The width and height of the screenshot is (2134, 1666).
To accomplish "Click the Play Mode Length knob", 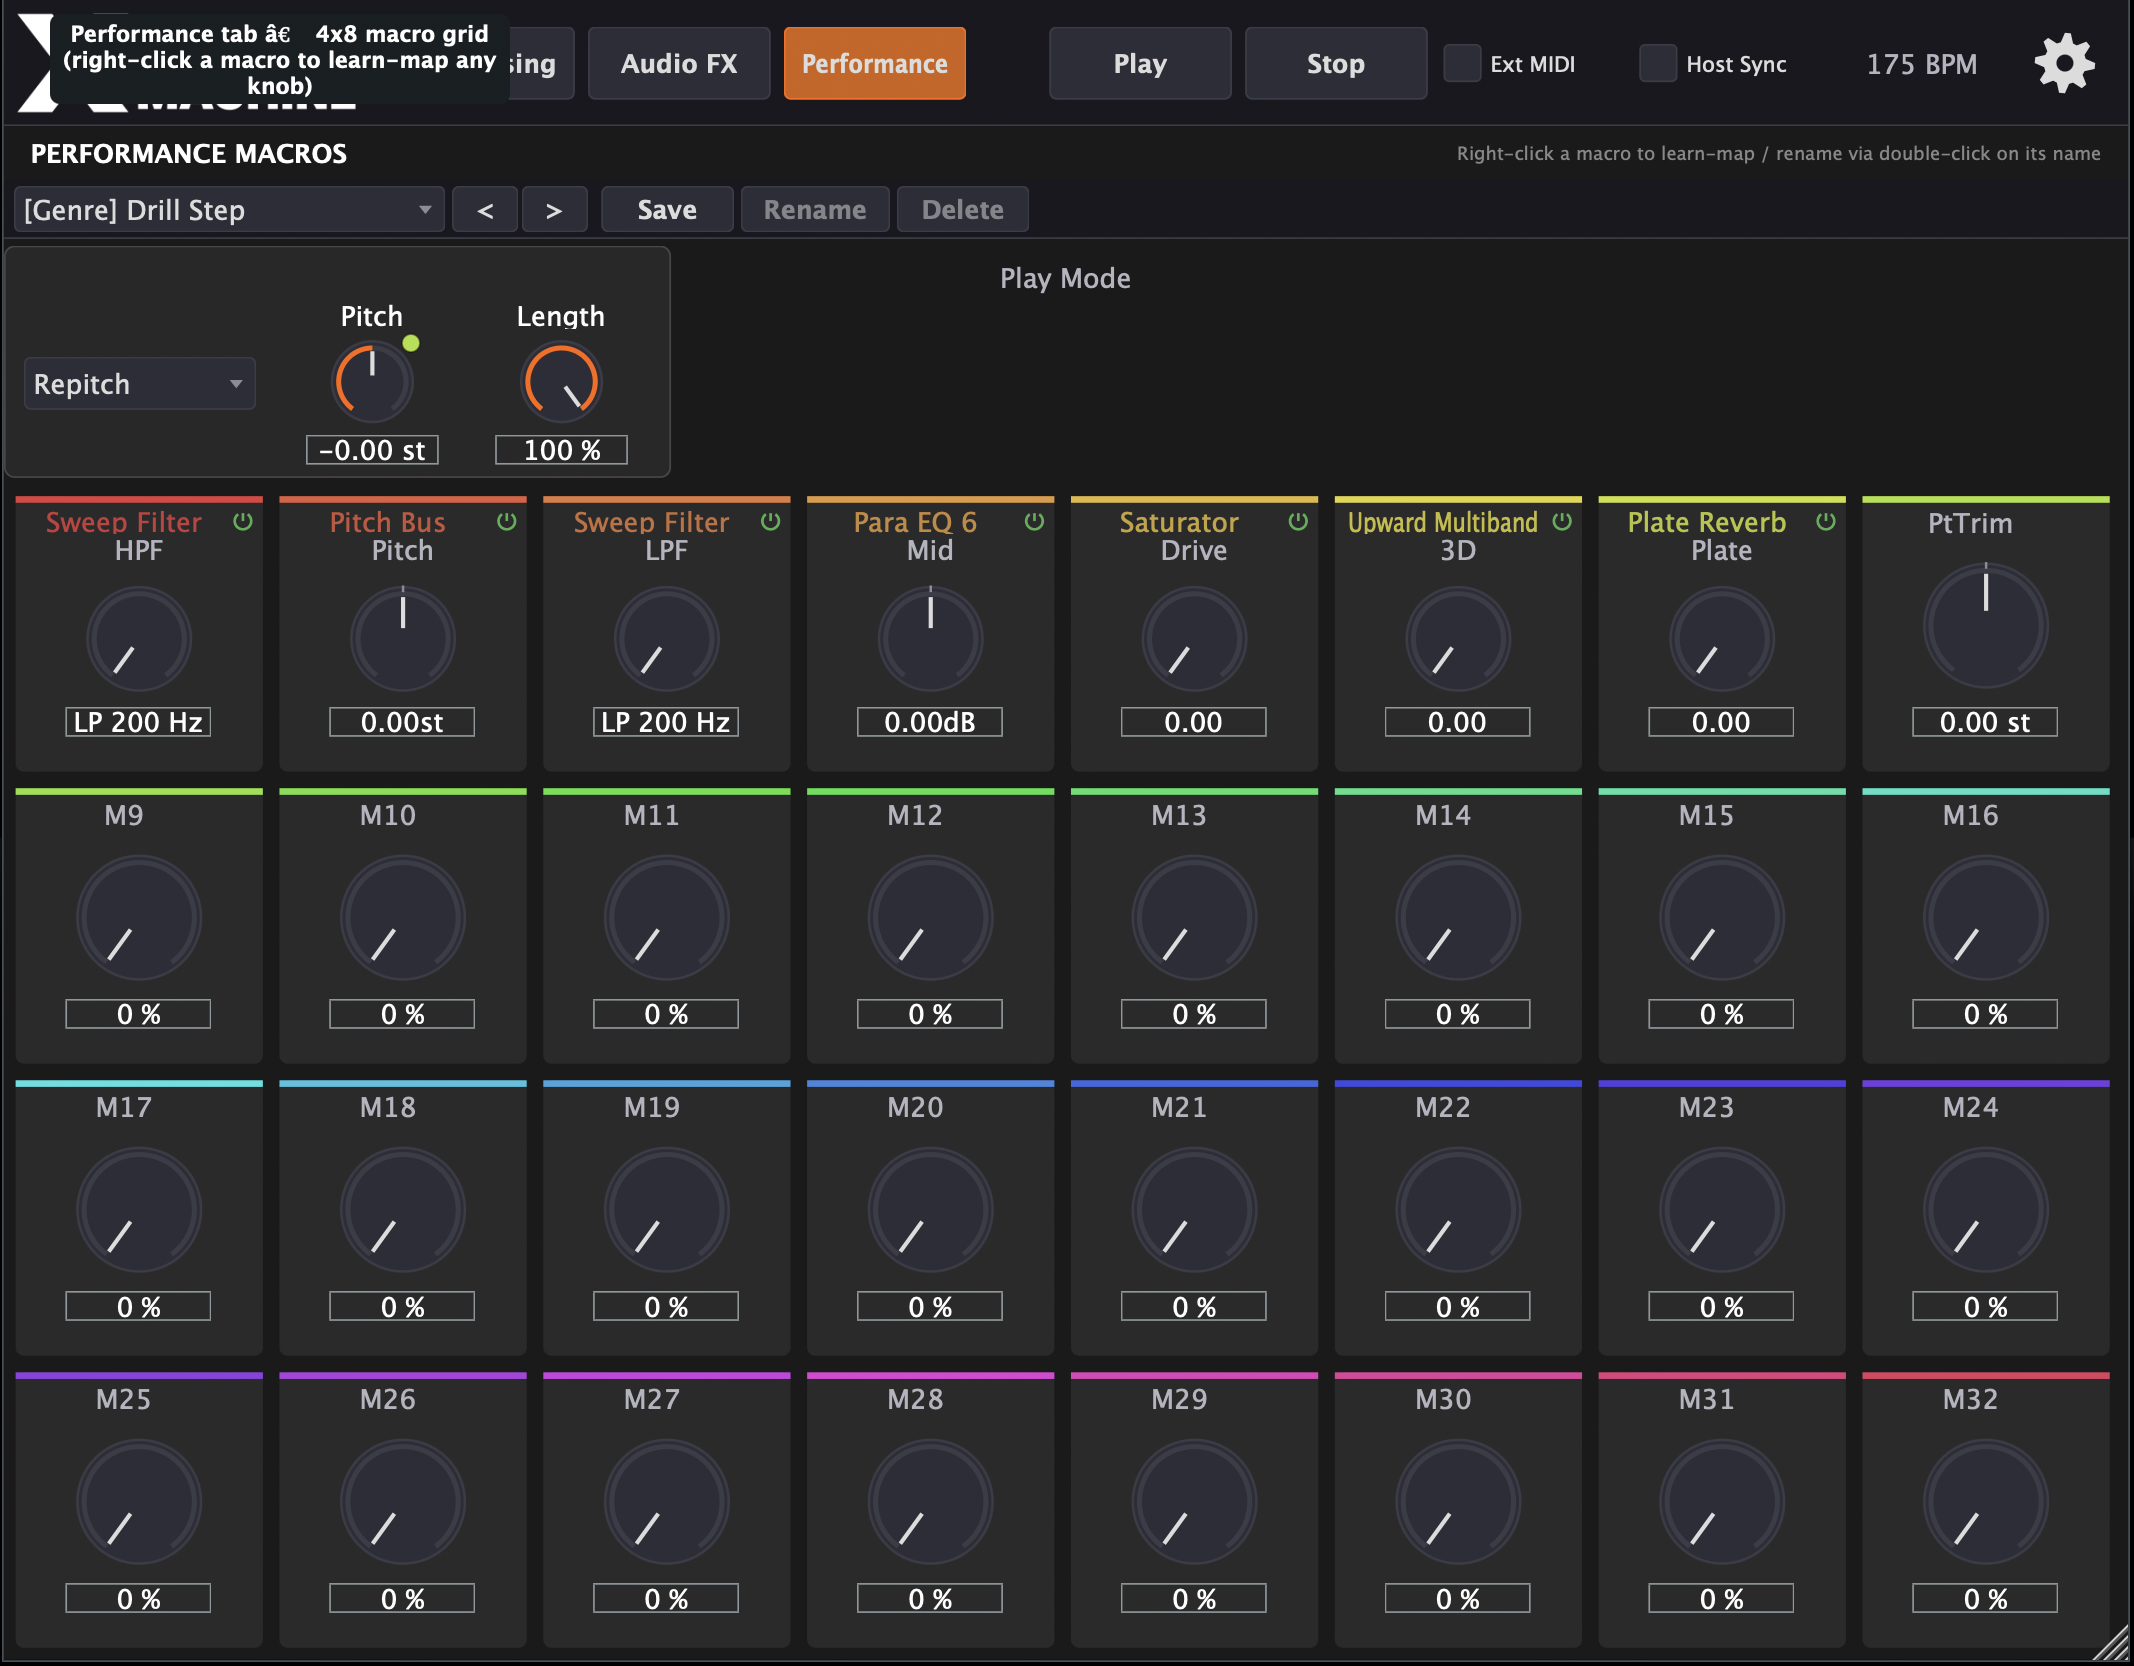I will pyautogui.click(x=561, y=382).
